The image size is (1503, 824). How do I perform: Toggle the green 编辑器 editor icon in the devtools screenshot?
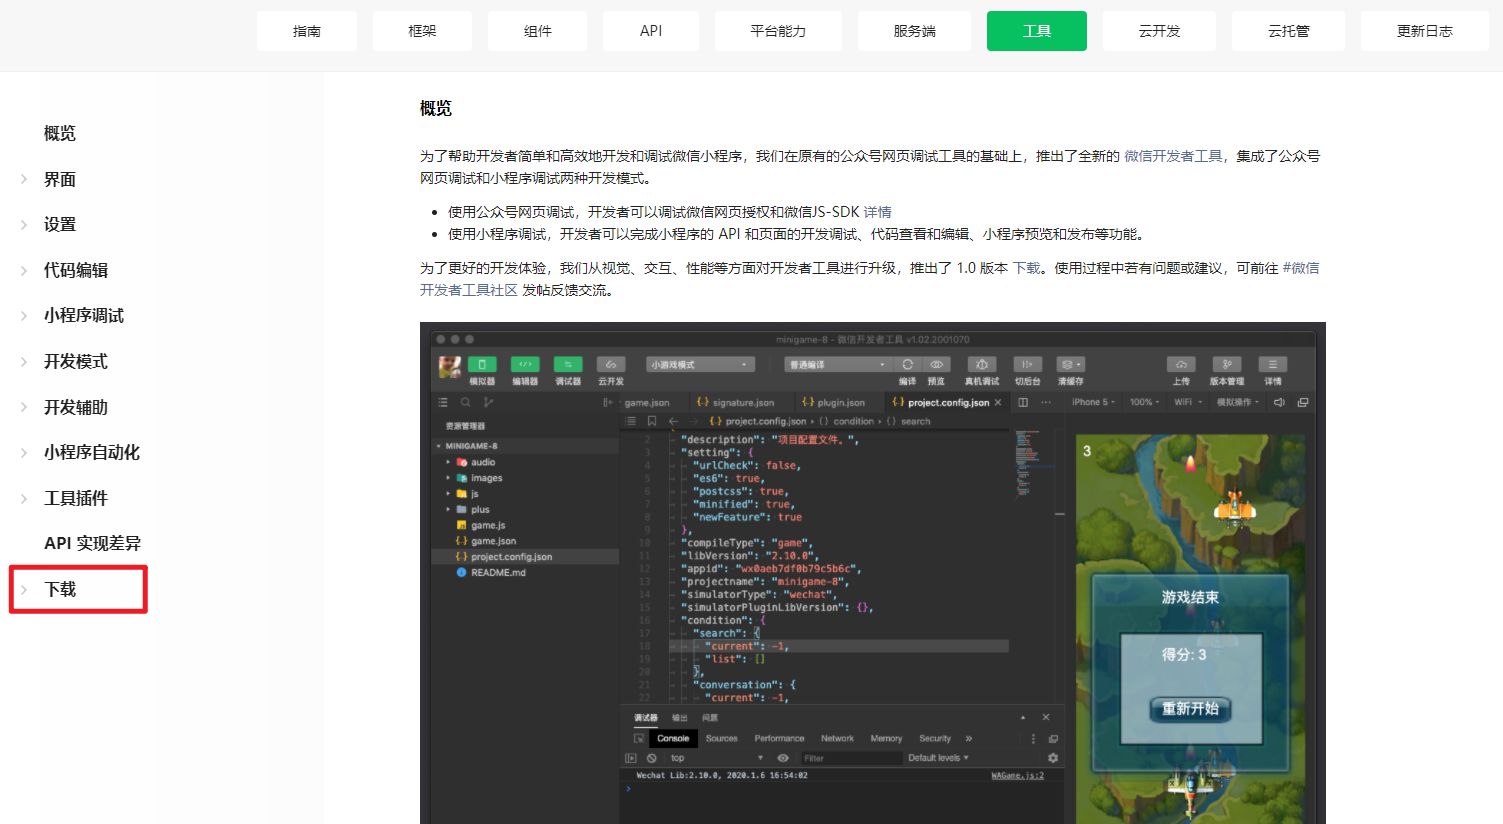pos(525,365)
